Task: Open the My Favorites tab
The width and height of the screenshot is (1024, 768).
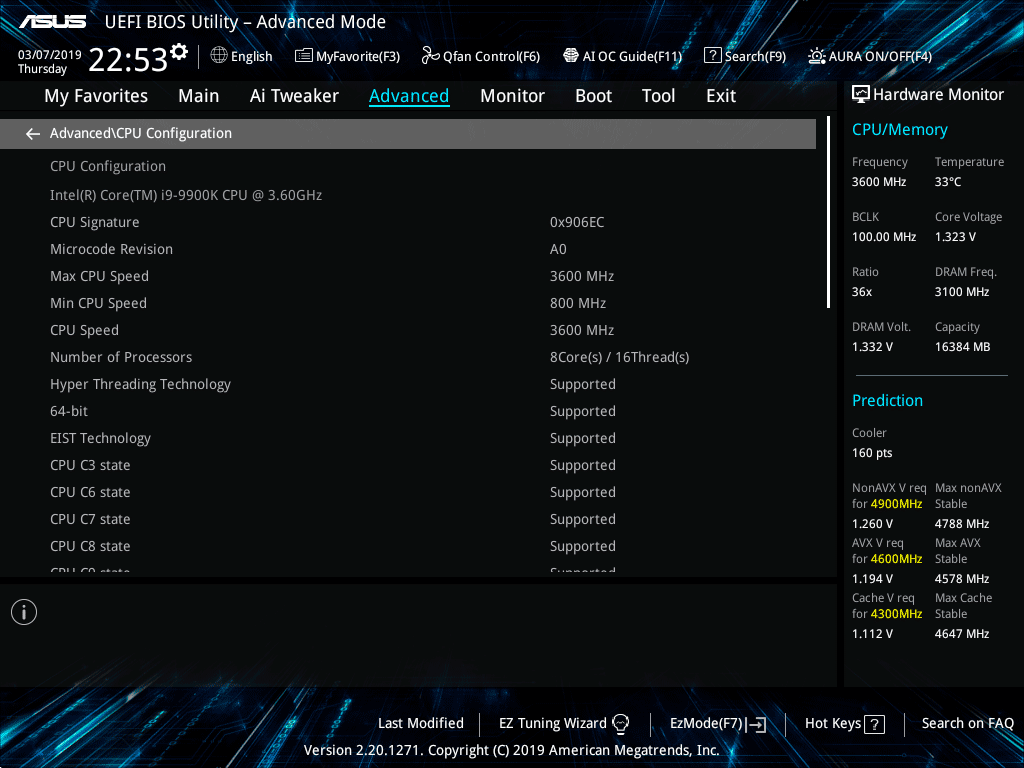Action: point(96,96)
